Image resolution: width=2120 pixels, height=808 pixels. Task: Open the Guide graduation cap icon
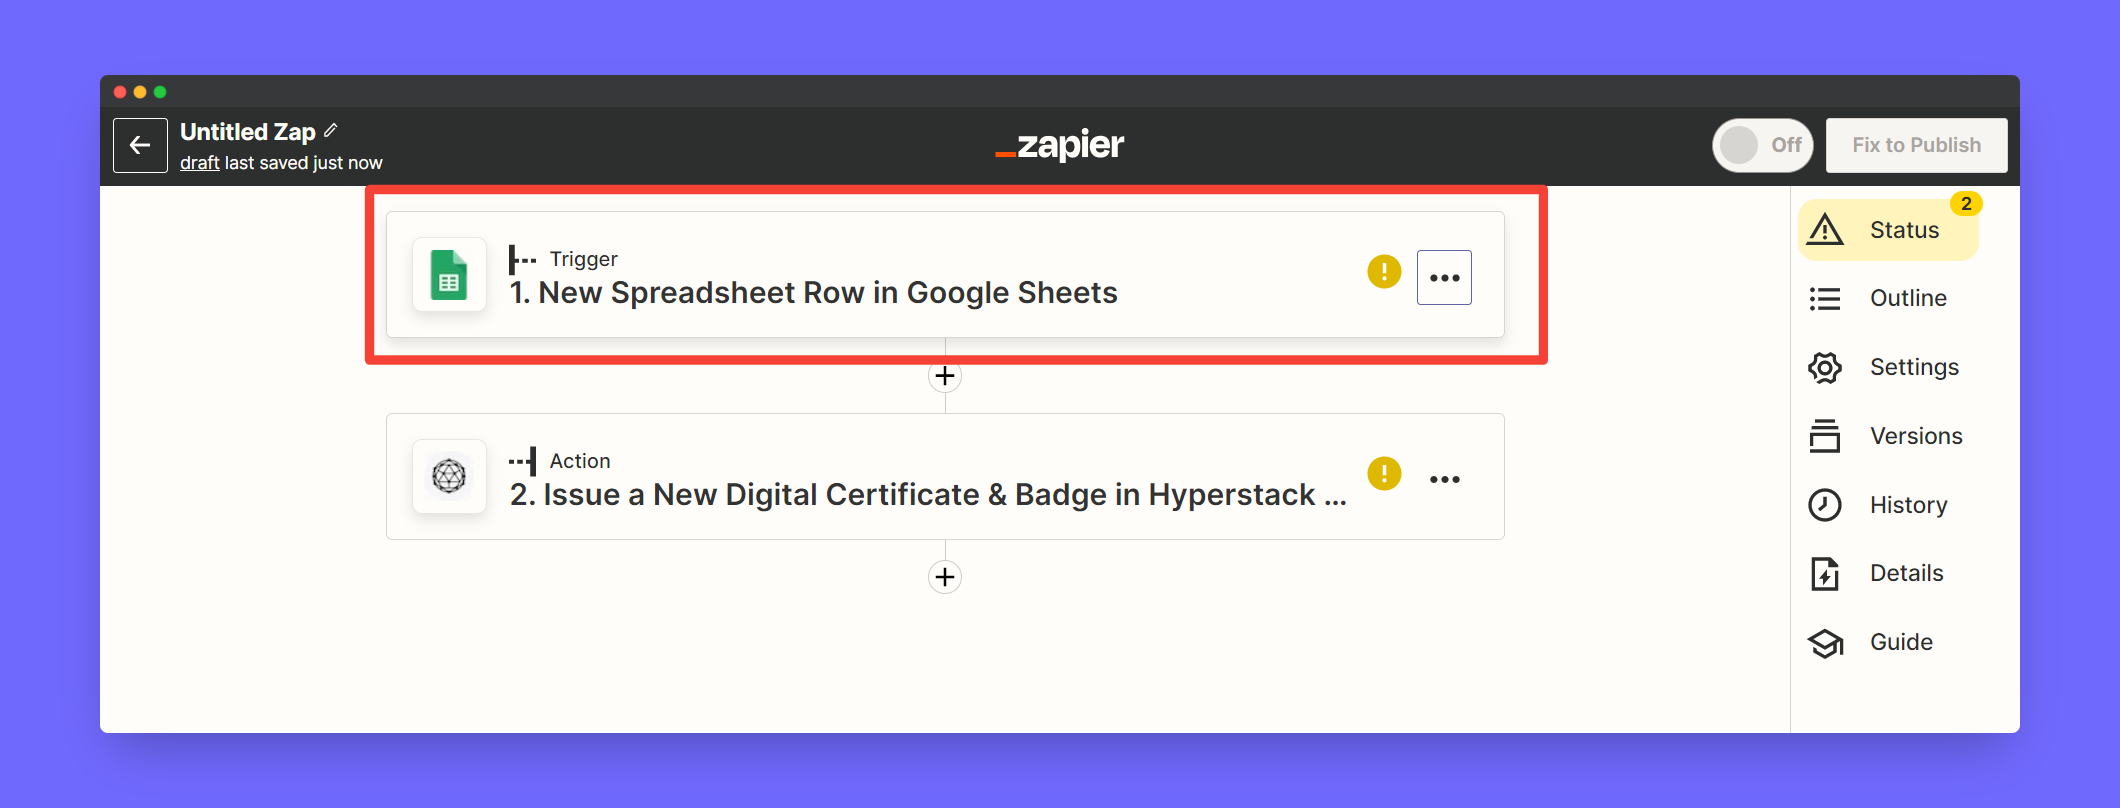point(1825,643)
